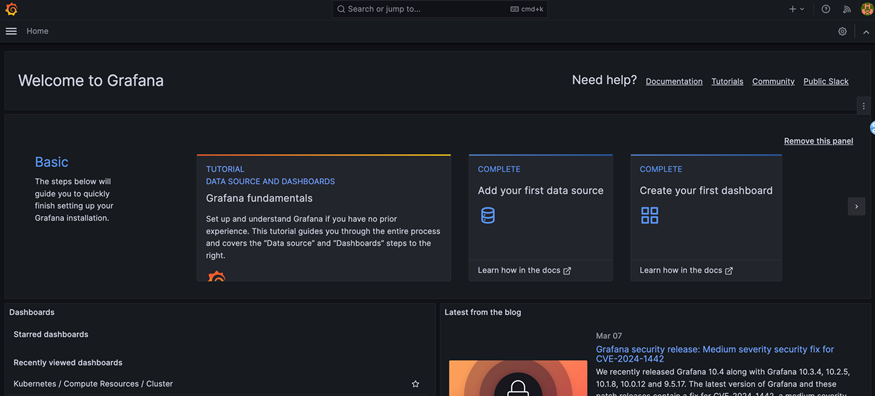The height and width of the screenshot is (396, 875).
Task: Click Add your first data source card
Action: (541, 218)
